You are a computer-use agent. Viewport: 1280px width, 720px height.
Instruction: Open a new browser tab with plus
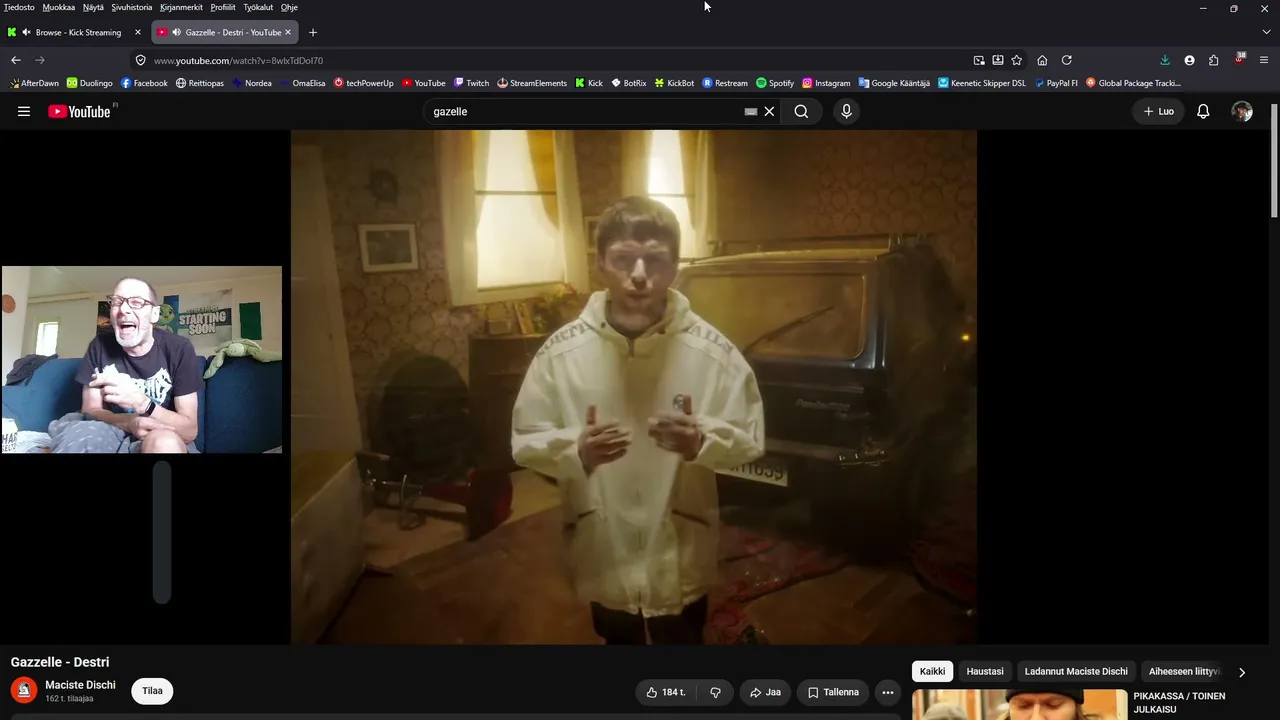coord(313,32)
